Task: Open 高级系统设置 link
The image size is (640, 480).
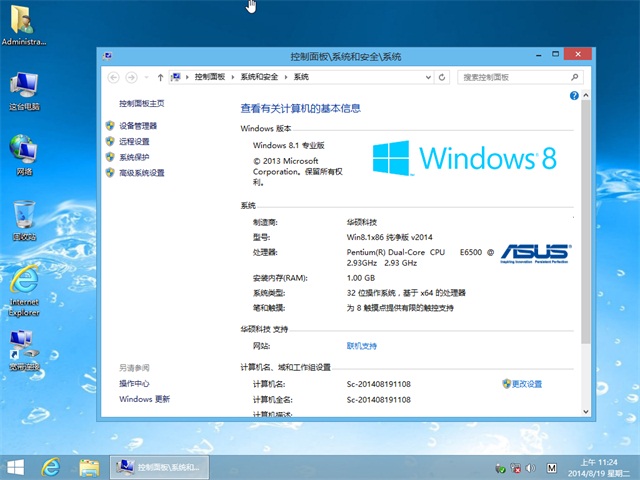Action: pos(142,173)
